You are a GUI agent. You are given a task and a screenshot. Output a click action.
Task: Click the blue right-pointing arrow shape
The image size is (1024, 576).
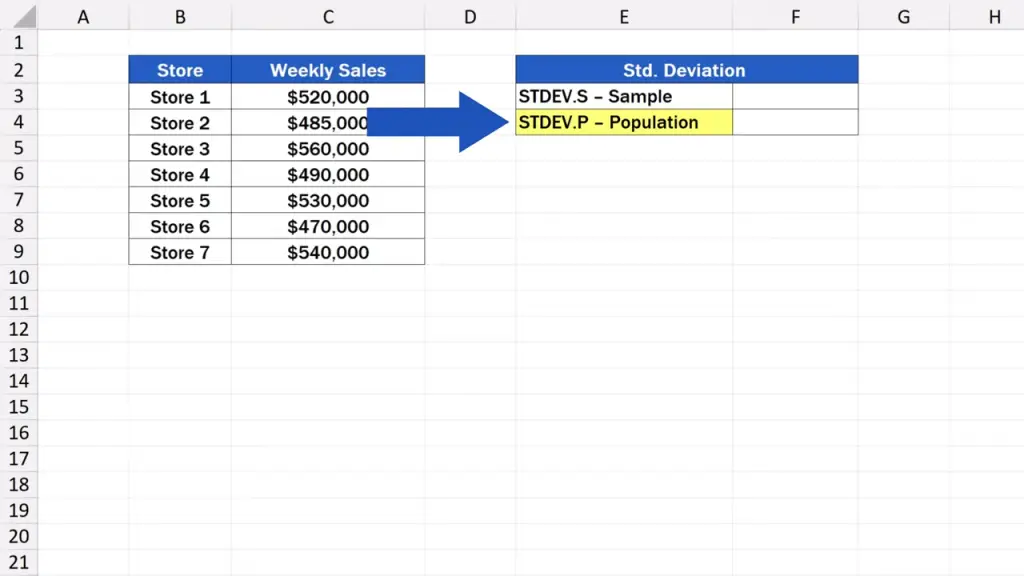tap(440, 122)
